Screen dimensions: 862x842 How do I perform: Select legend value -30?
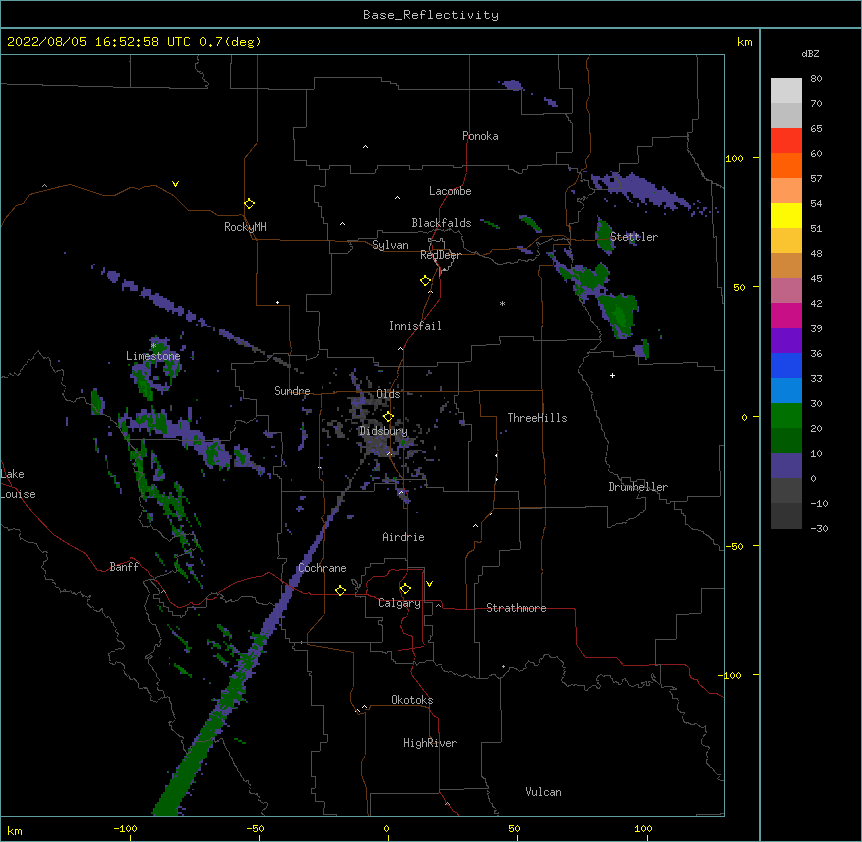point(819,528)
